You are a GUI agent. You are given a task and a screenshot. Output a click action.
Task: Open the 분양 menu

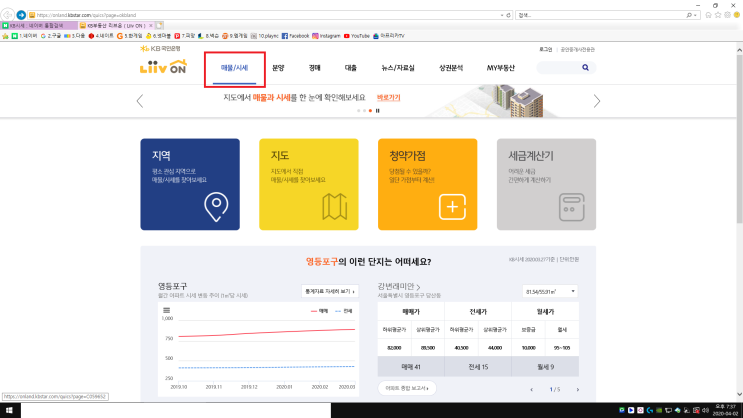(x=278, y=68)
